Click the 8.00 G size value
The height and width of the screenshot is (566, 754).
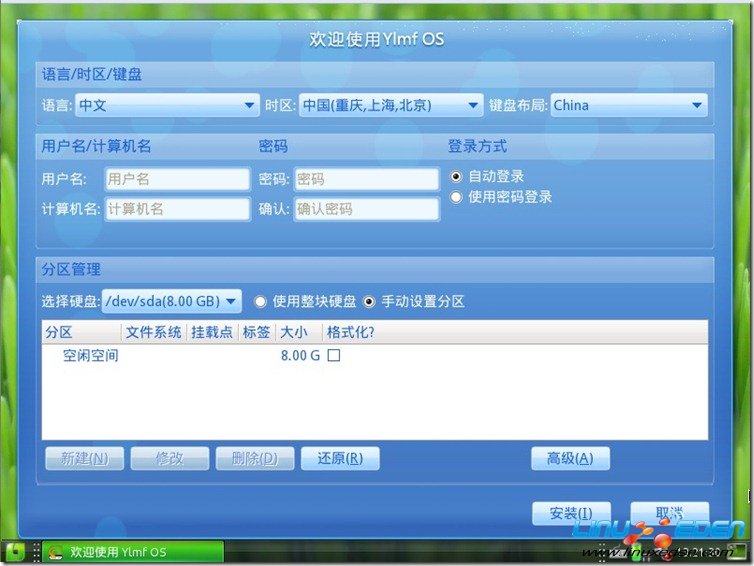(300, 356)
